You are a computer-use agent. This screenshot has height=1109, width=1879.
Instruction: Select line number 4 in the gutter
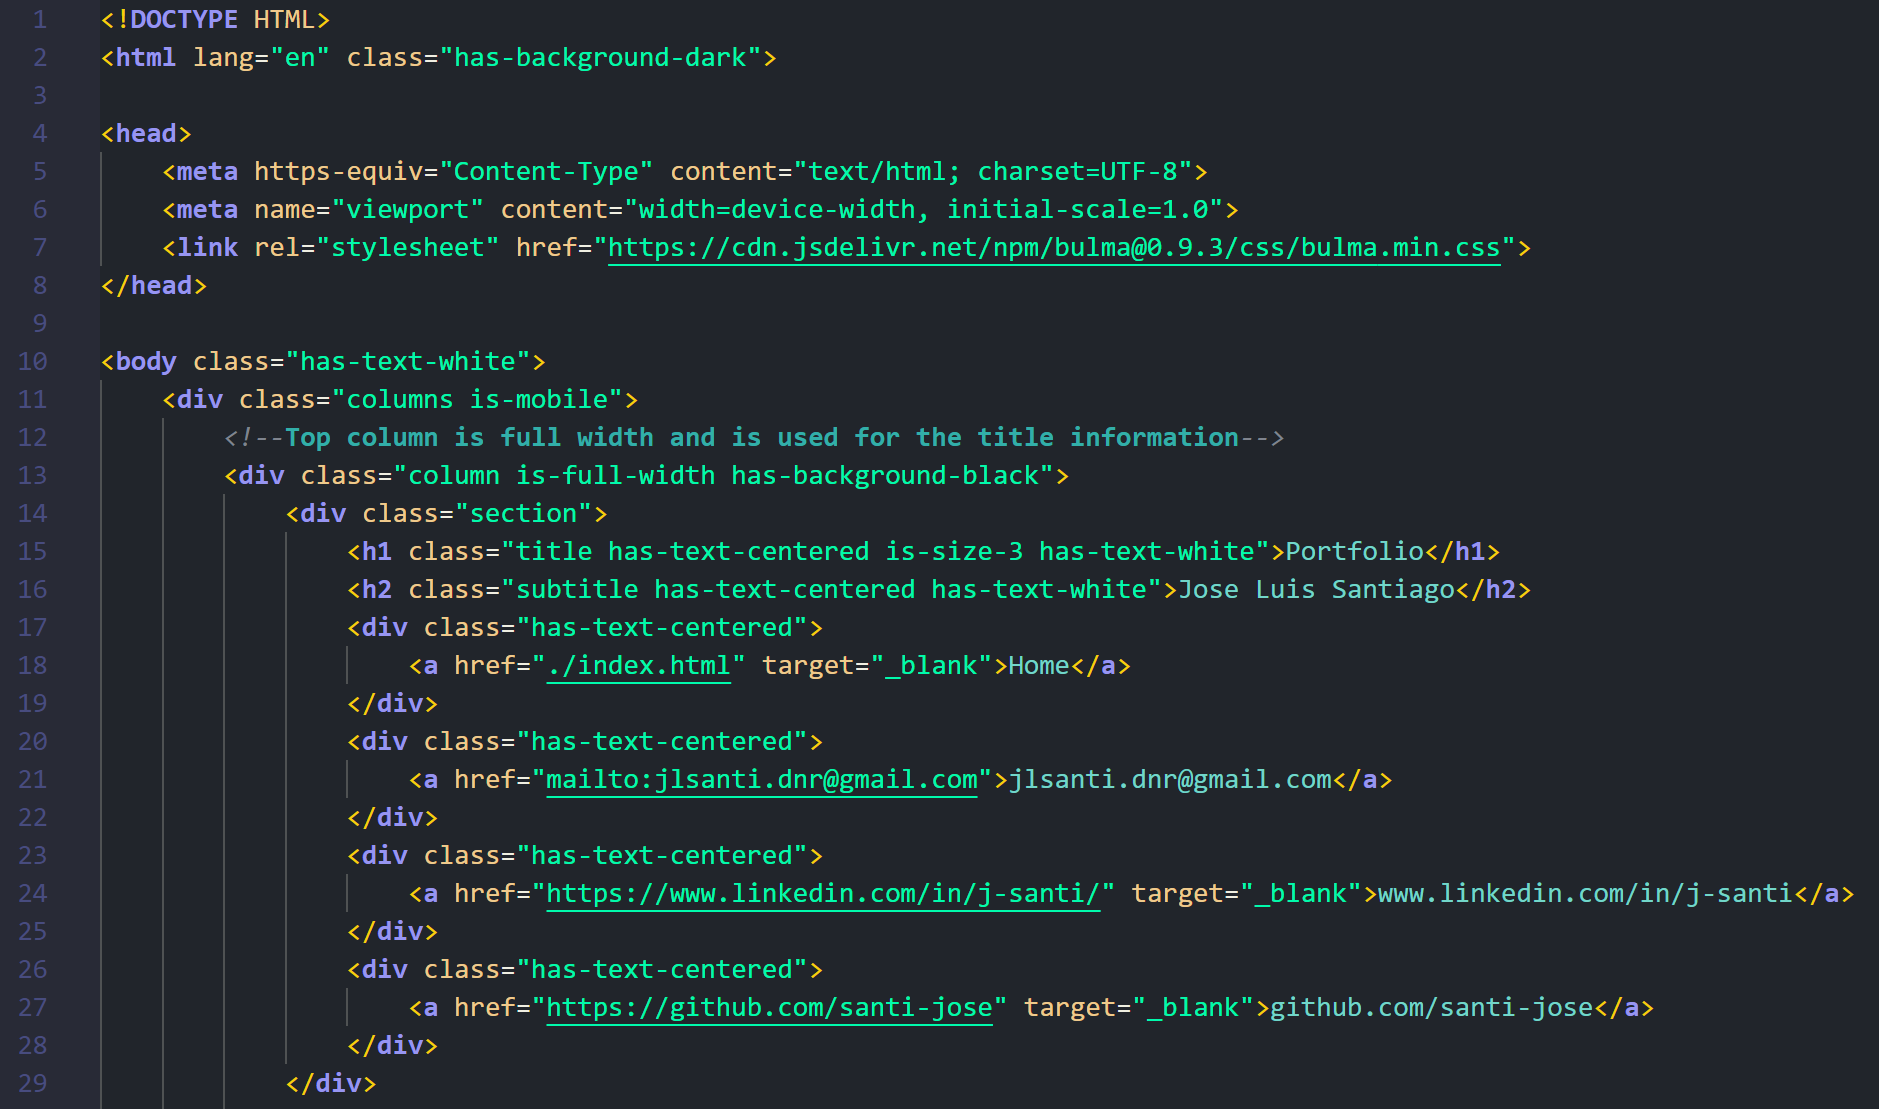pos(39,134)
